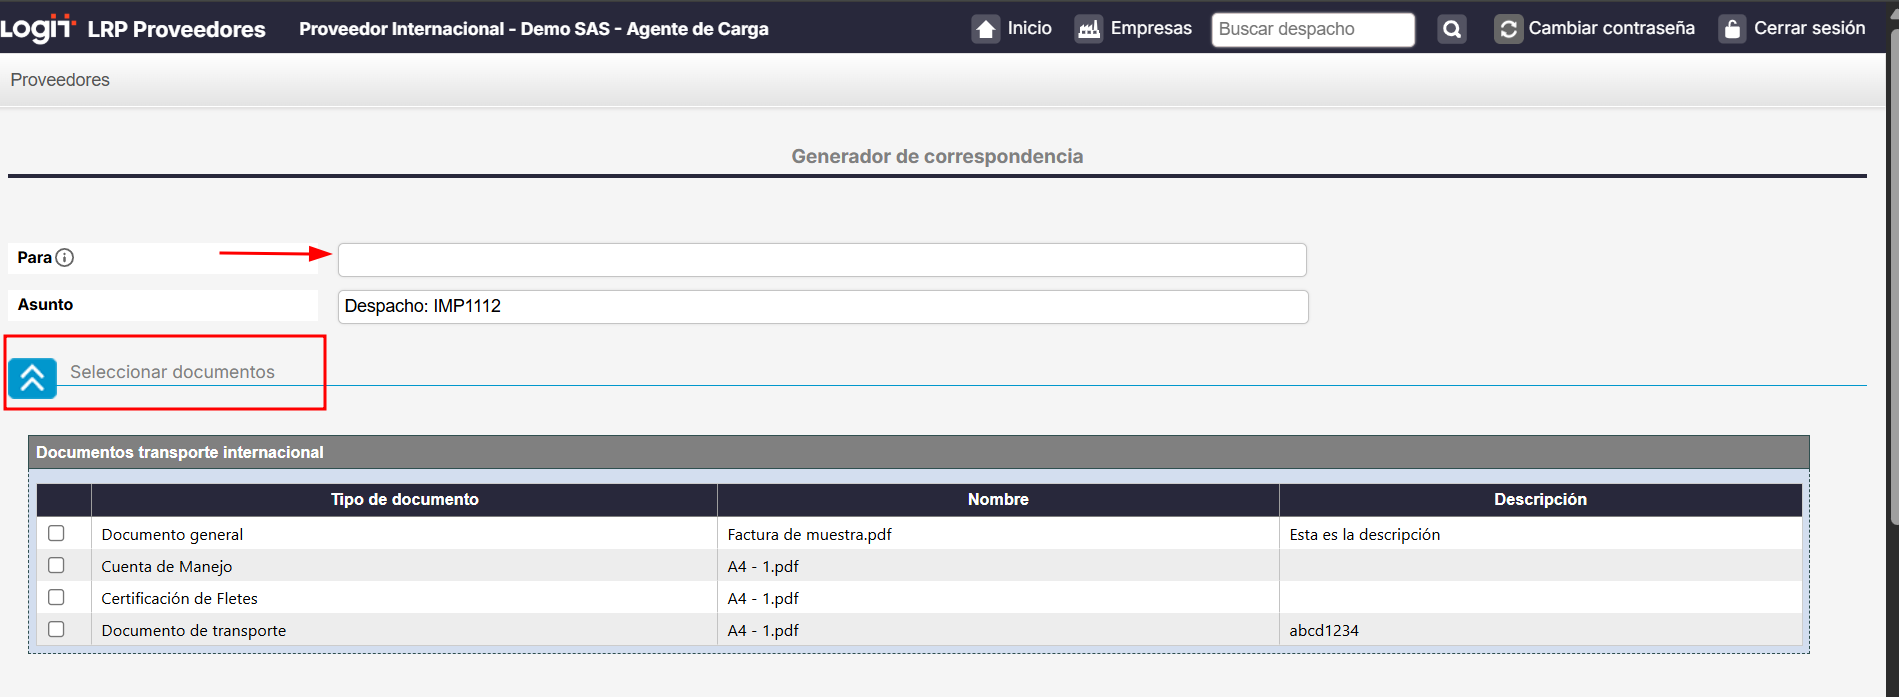Click the Logit logo

[37, 28]
